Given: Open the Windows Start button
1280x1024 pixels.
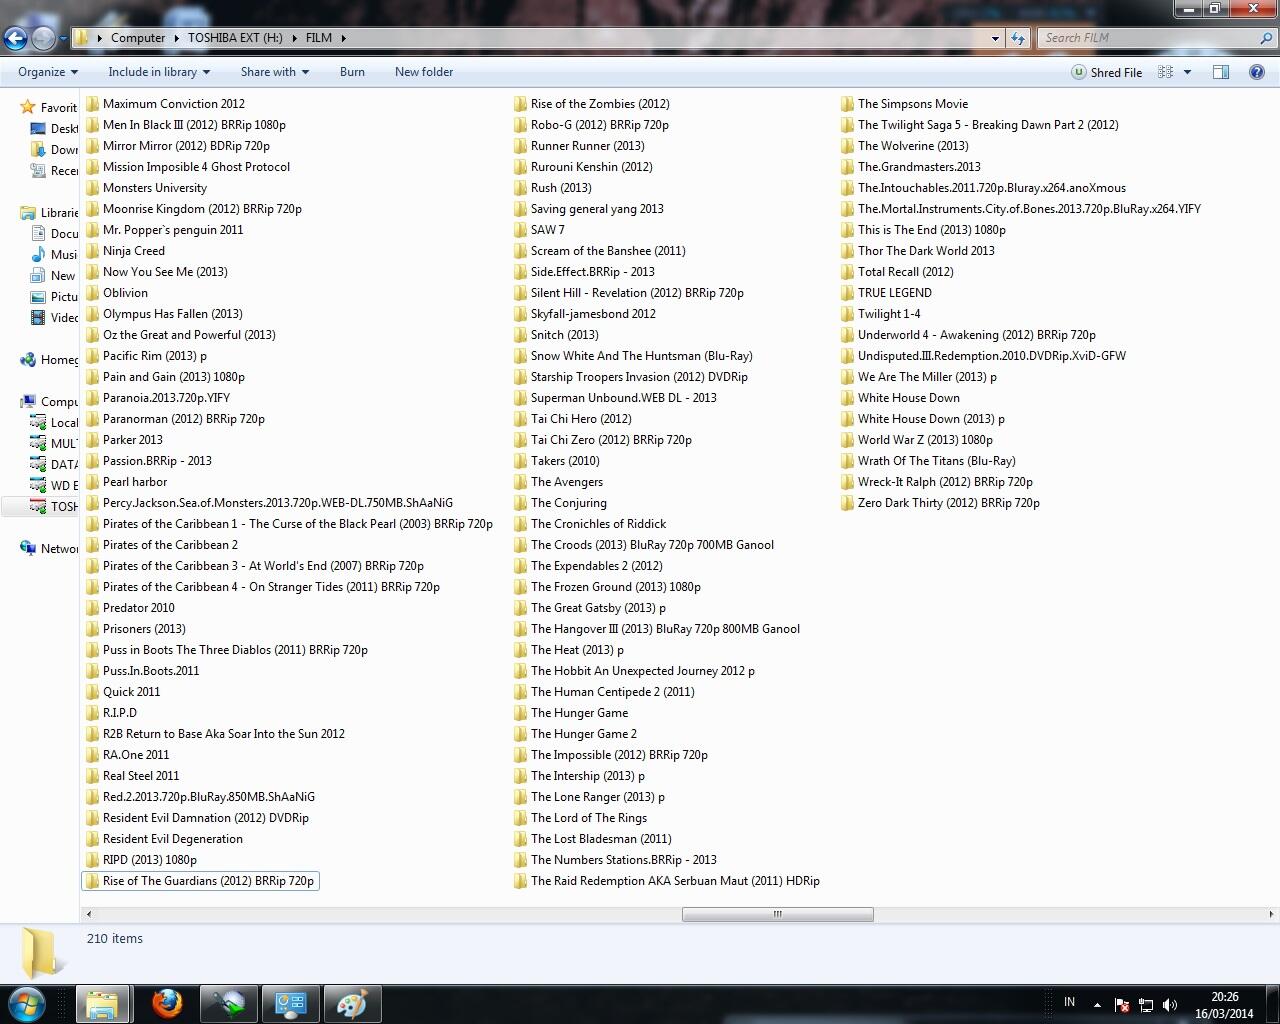Looking at the screenshot, I should pos(26,1004).
